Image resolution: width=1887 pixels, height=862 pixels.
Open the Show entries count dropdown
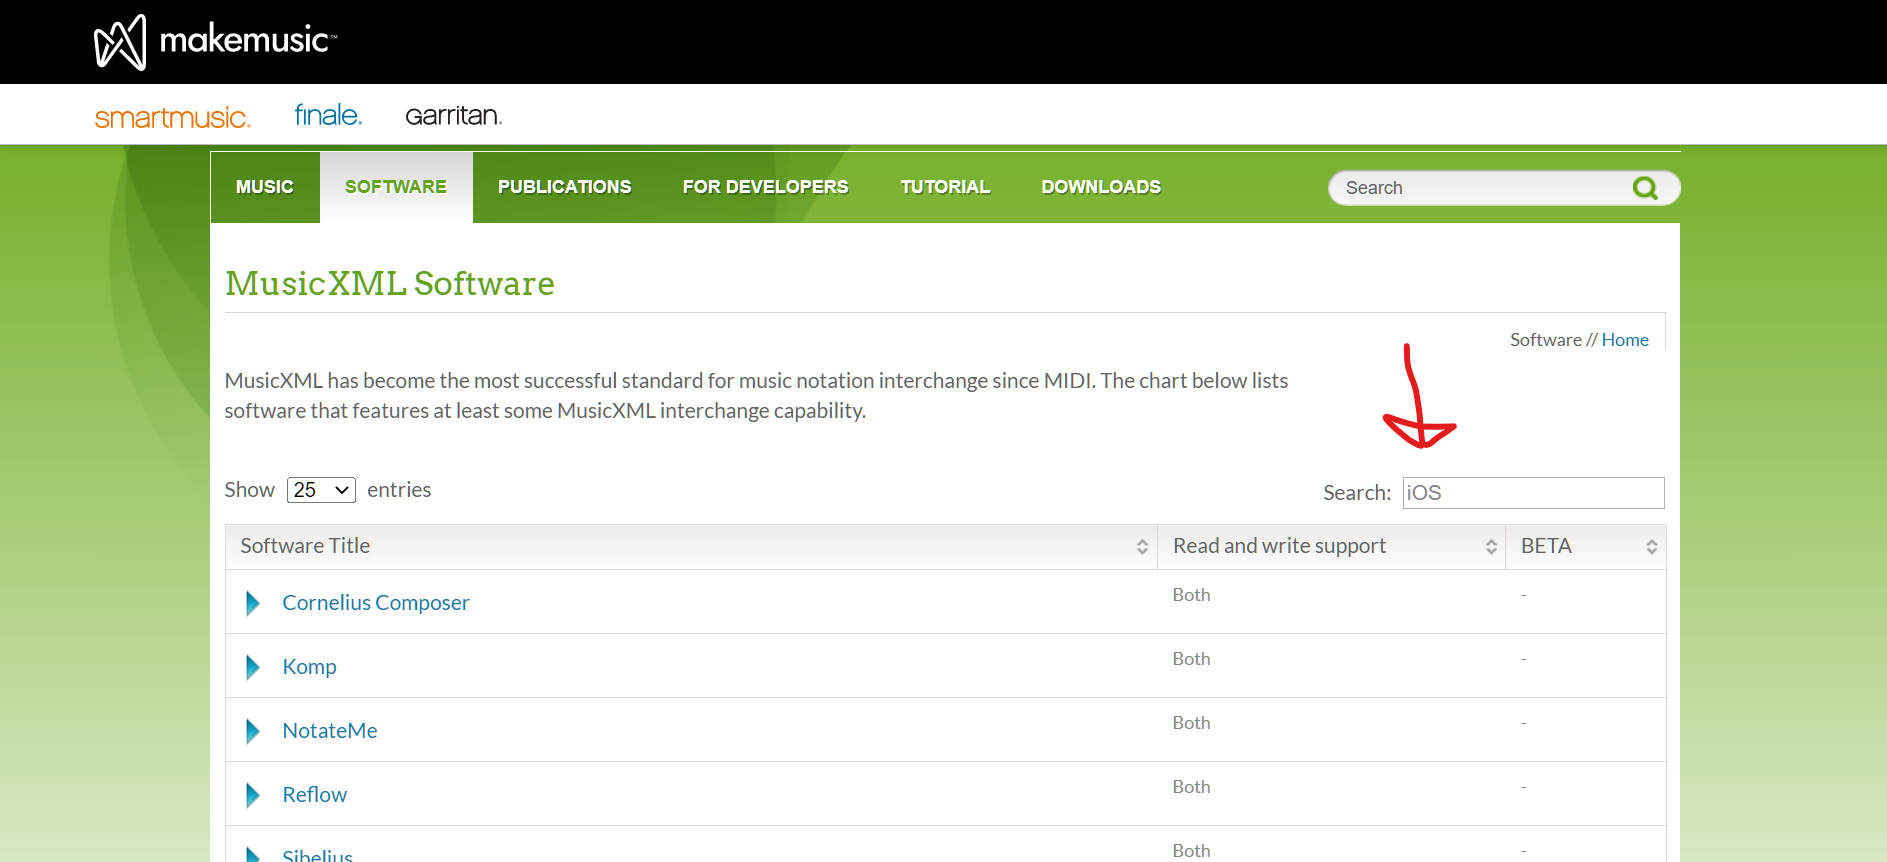[321, 490]
